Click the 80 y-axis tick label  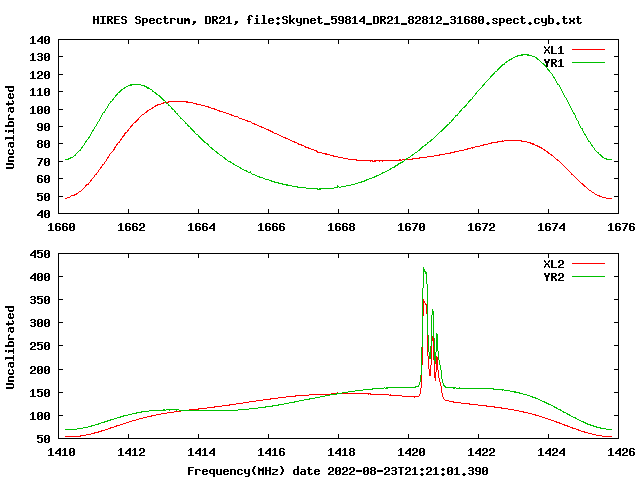click(x=44, y=144)
